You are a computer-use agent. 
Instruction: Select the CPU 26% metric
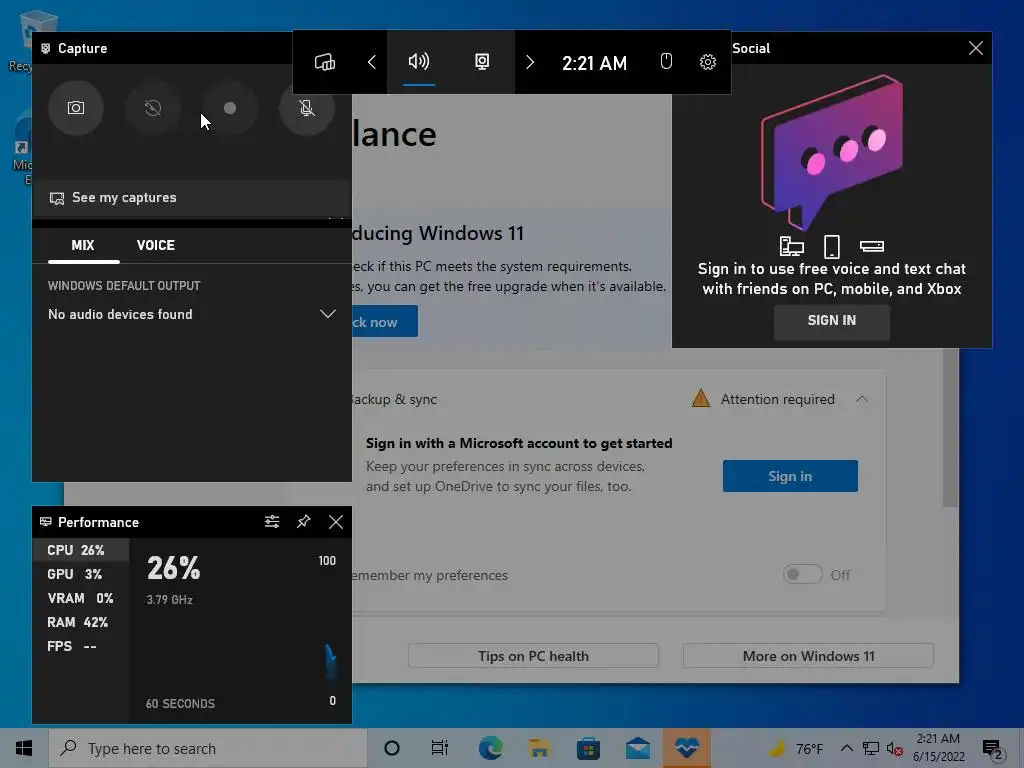[81, 551]
